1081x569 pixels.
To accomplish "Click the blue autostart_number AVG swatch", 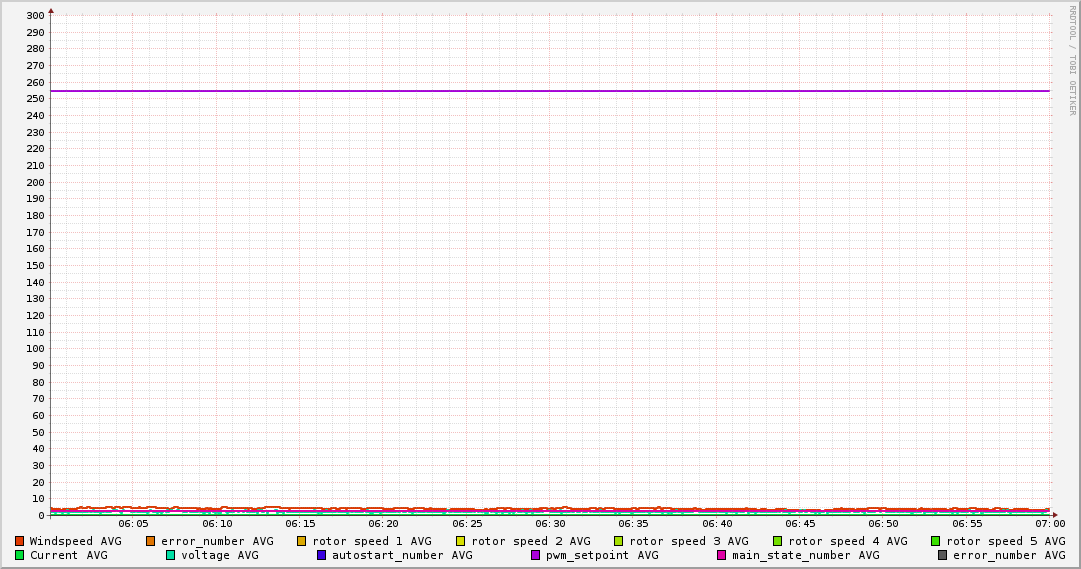I will click(321, 555).
